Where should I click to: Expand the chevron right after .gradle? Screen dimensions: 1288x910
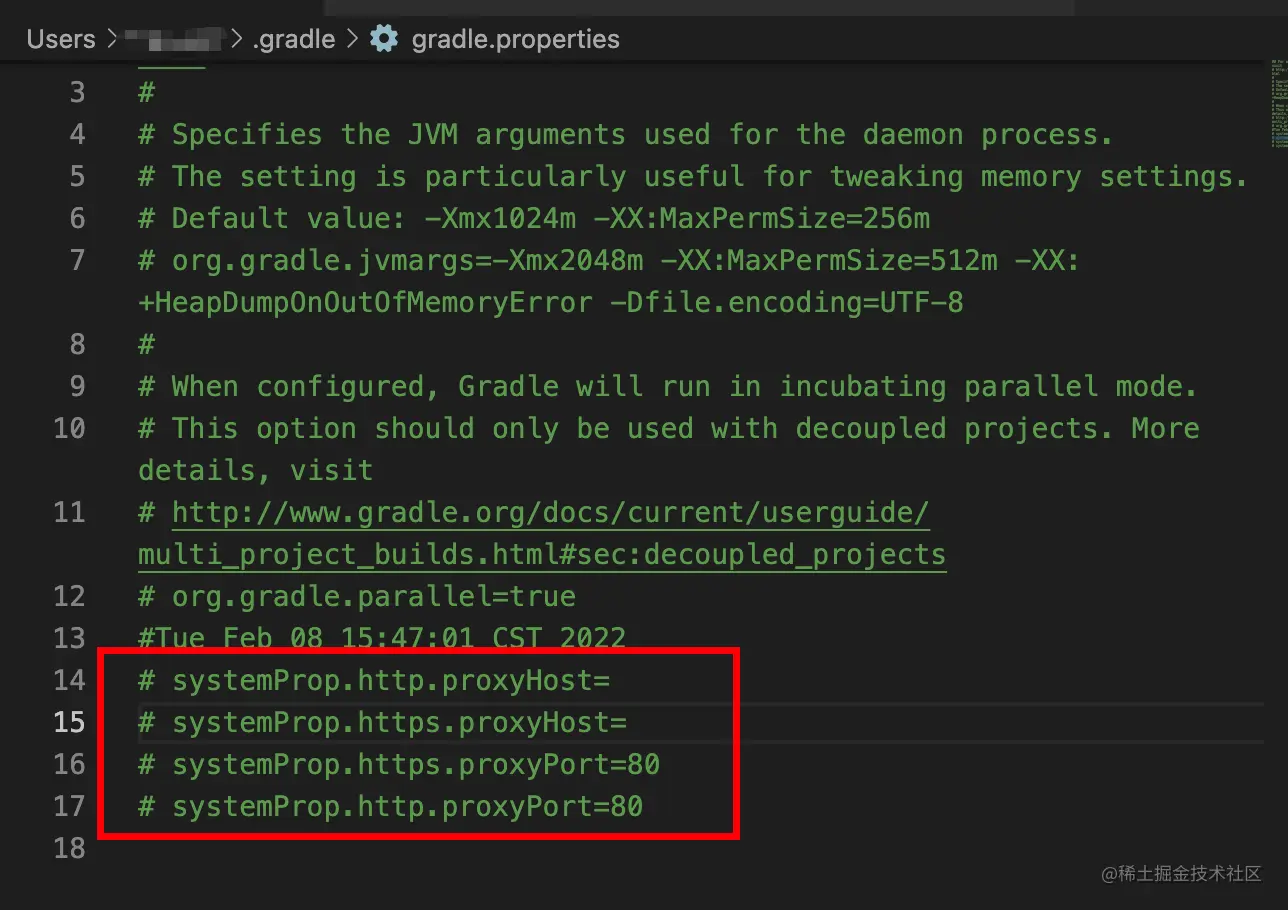[352, 39]
